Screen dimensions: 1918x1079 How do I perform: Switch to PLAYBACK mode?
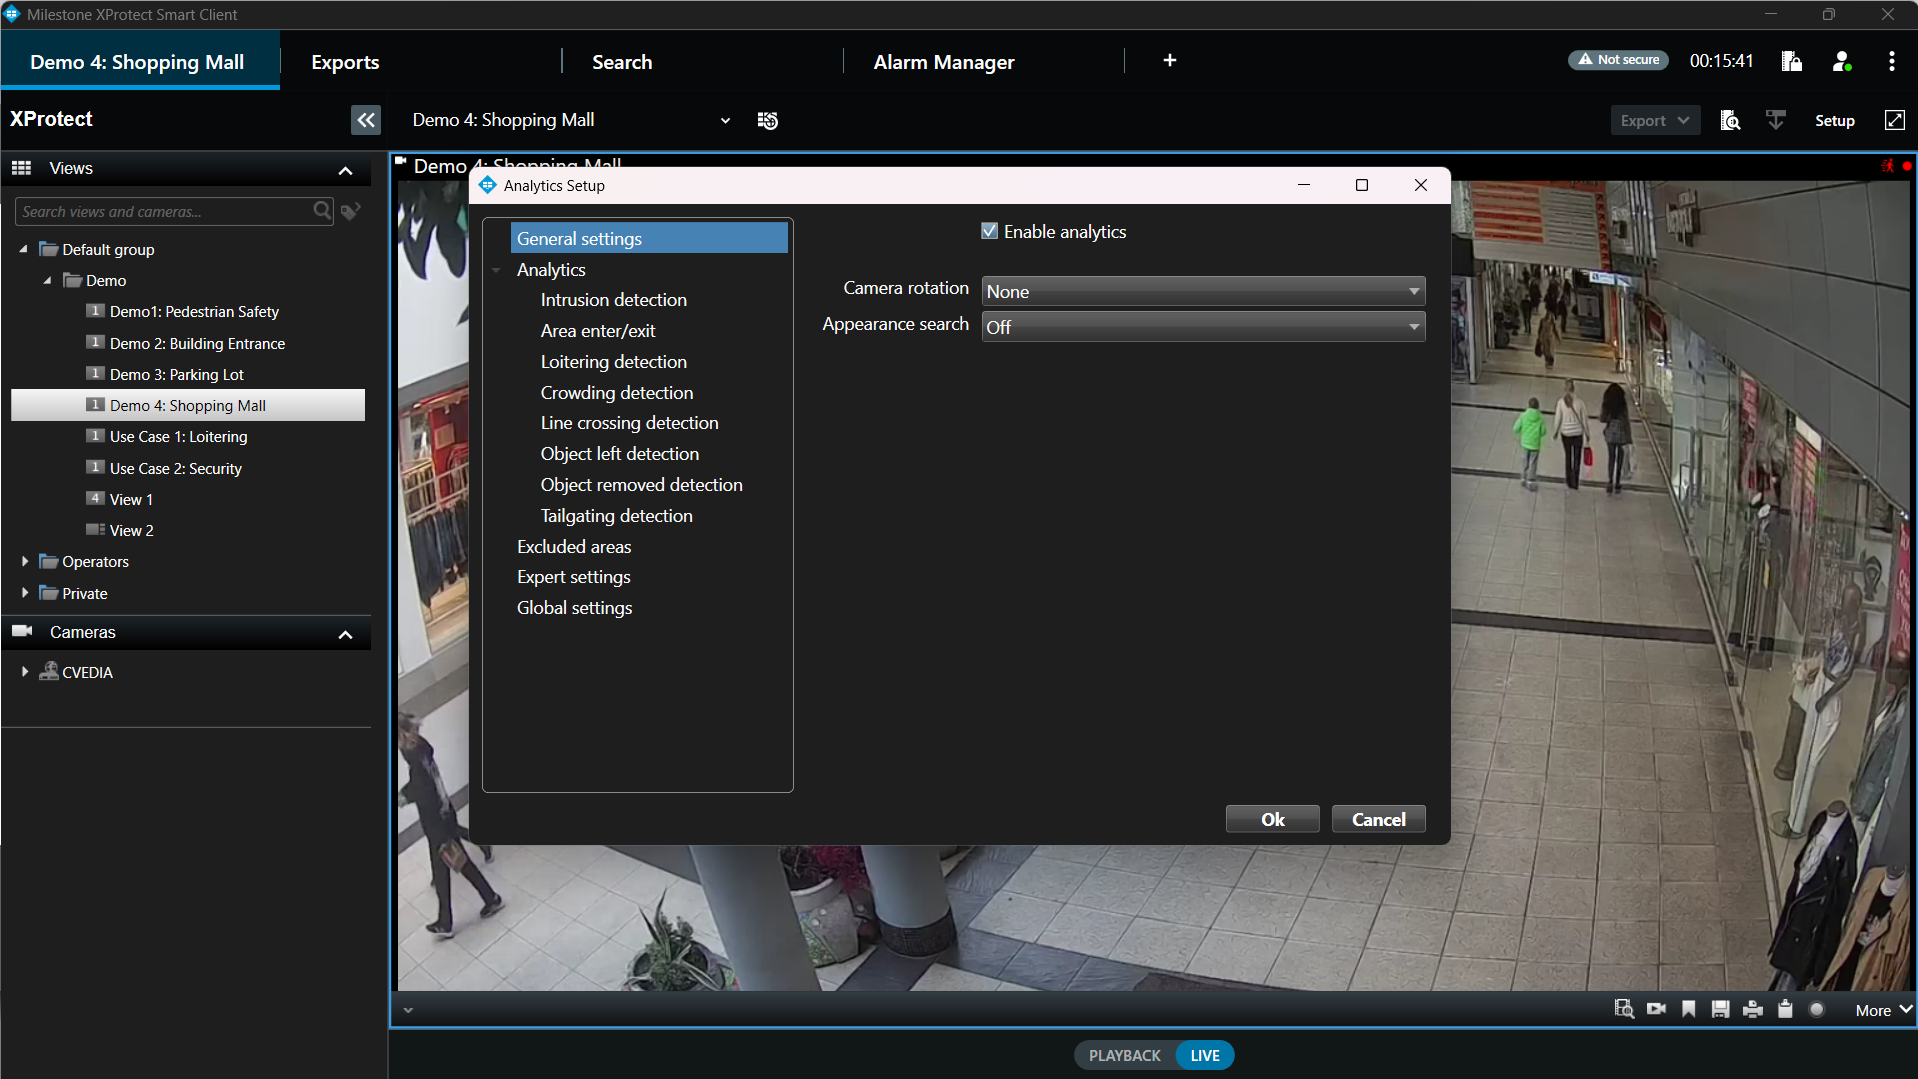1124,1055
